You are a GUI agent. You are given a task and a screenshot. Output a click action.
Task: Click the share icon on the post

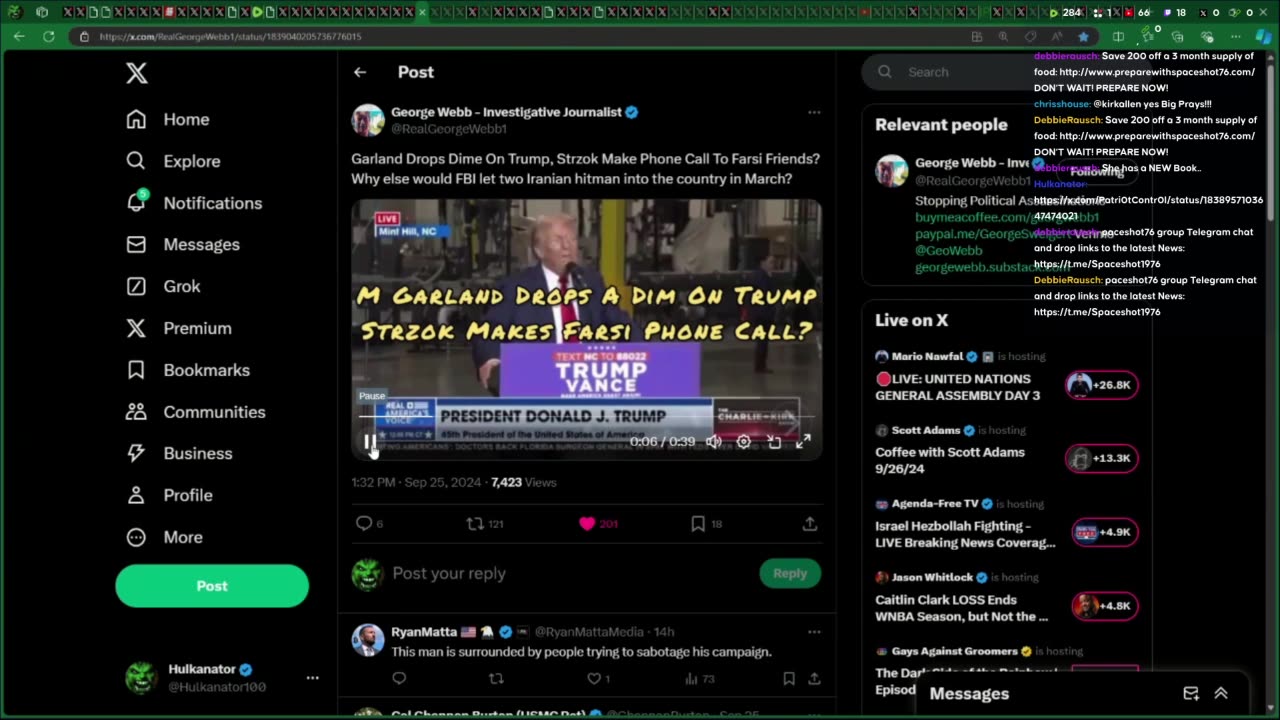(x=810, y=523)
